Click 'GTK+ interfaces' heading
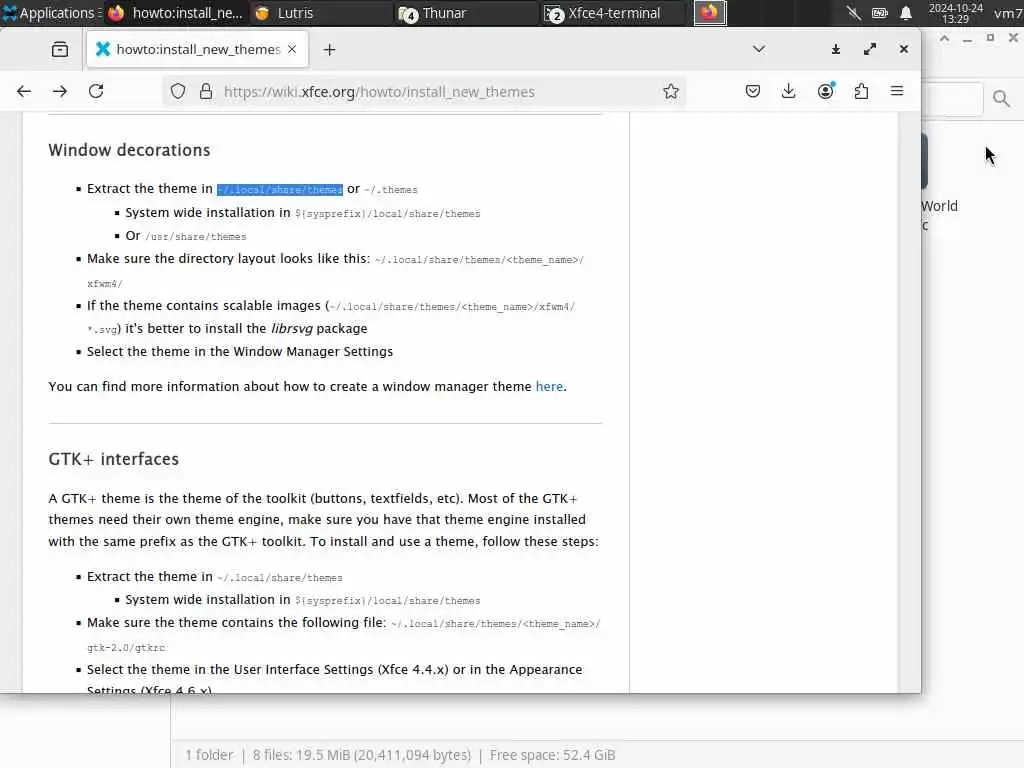The image size is (1024, 768). pyautogui.click(x=114, y=459)
